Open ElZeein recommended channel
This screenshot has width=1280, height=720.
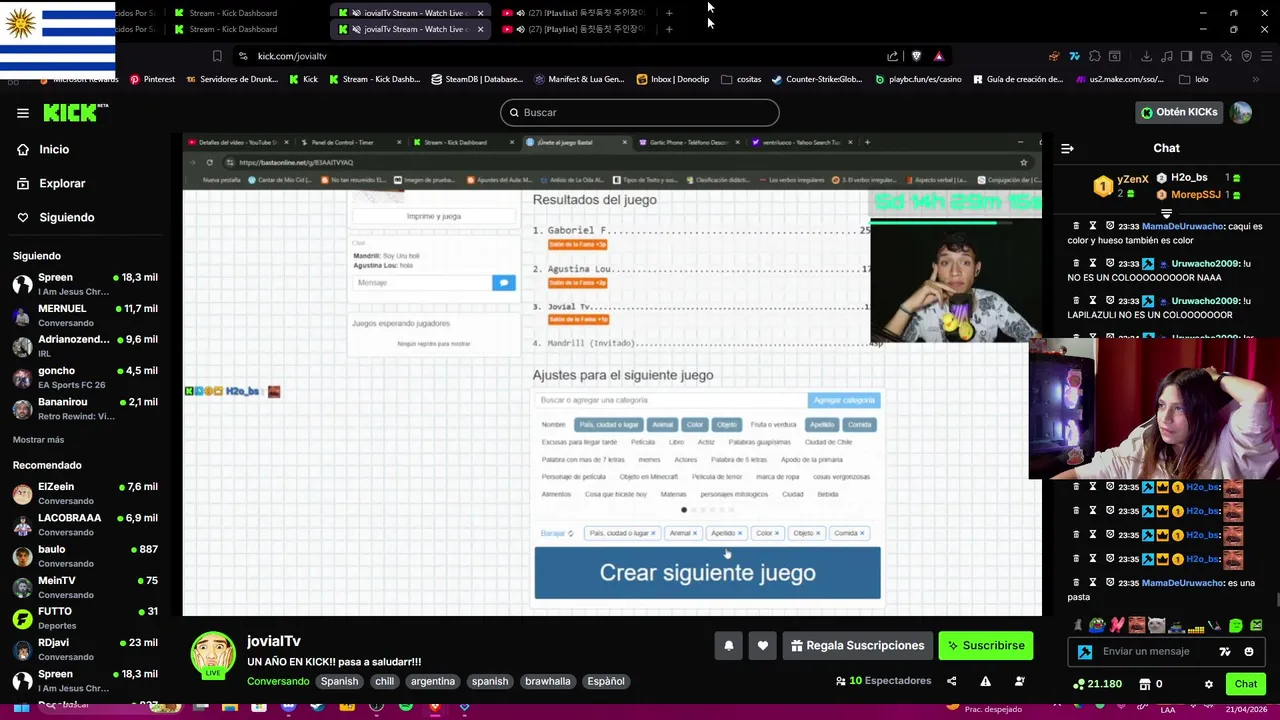click(84, 493)
